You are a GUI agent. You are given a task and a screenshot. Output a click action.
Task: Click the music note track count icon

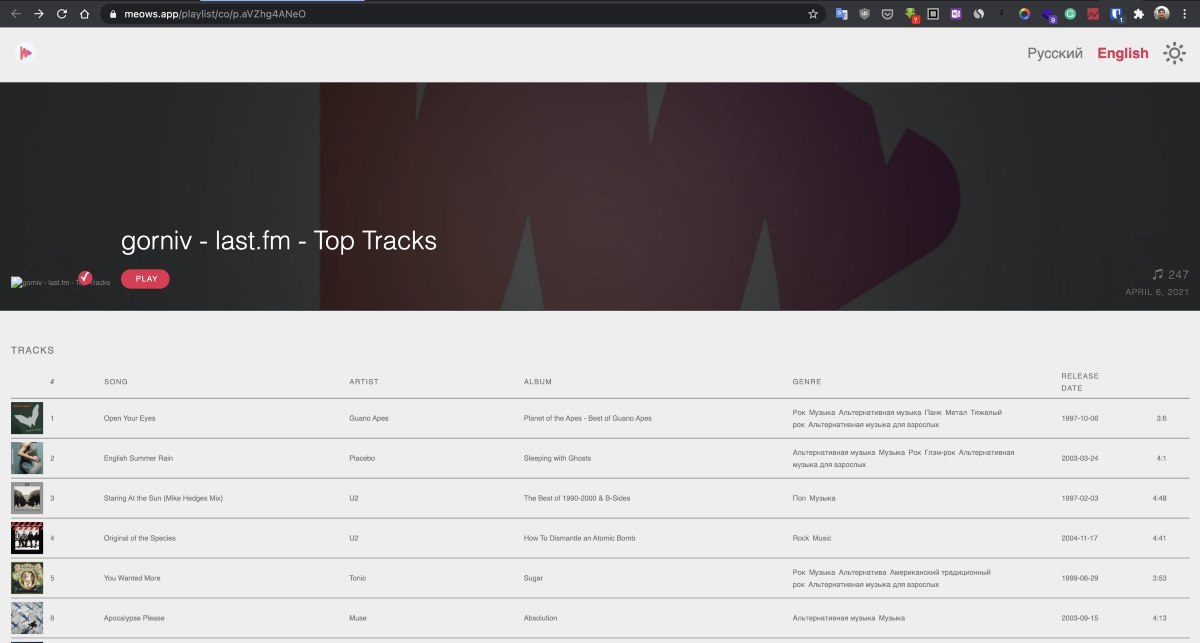[1158, 274]
